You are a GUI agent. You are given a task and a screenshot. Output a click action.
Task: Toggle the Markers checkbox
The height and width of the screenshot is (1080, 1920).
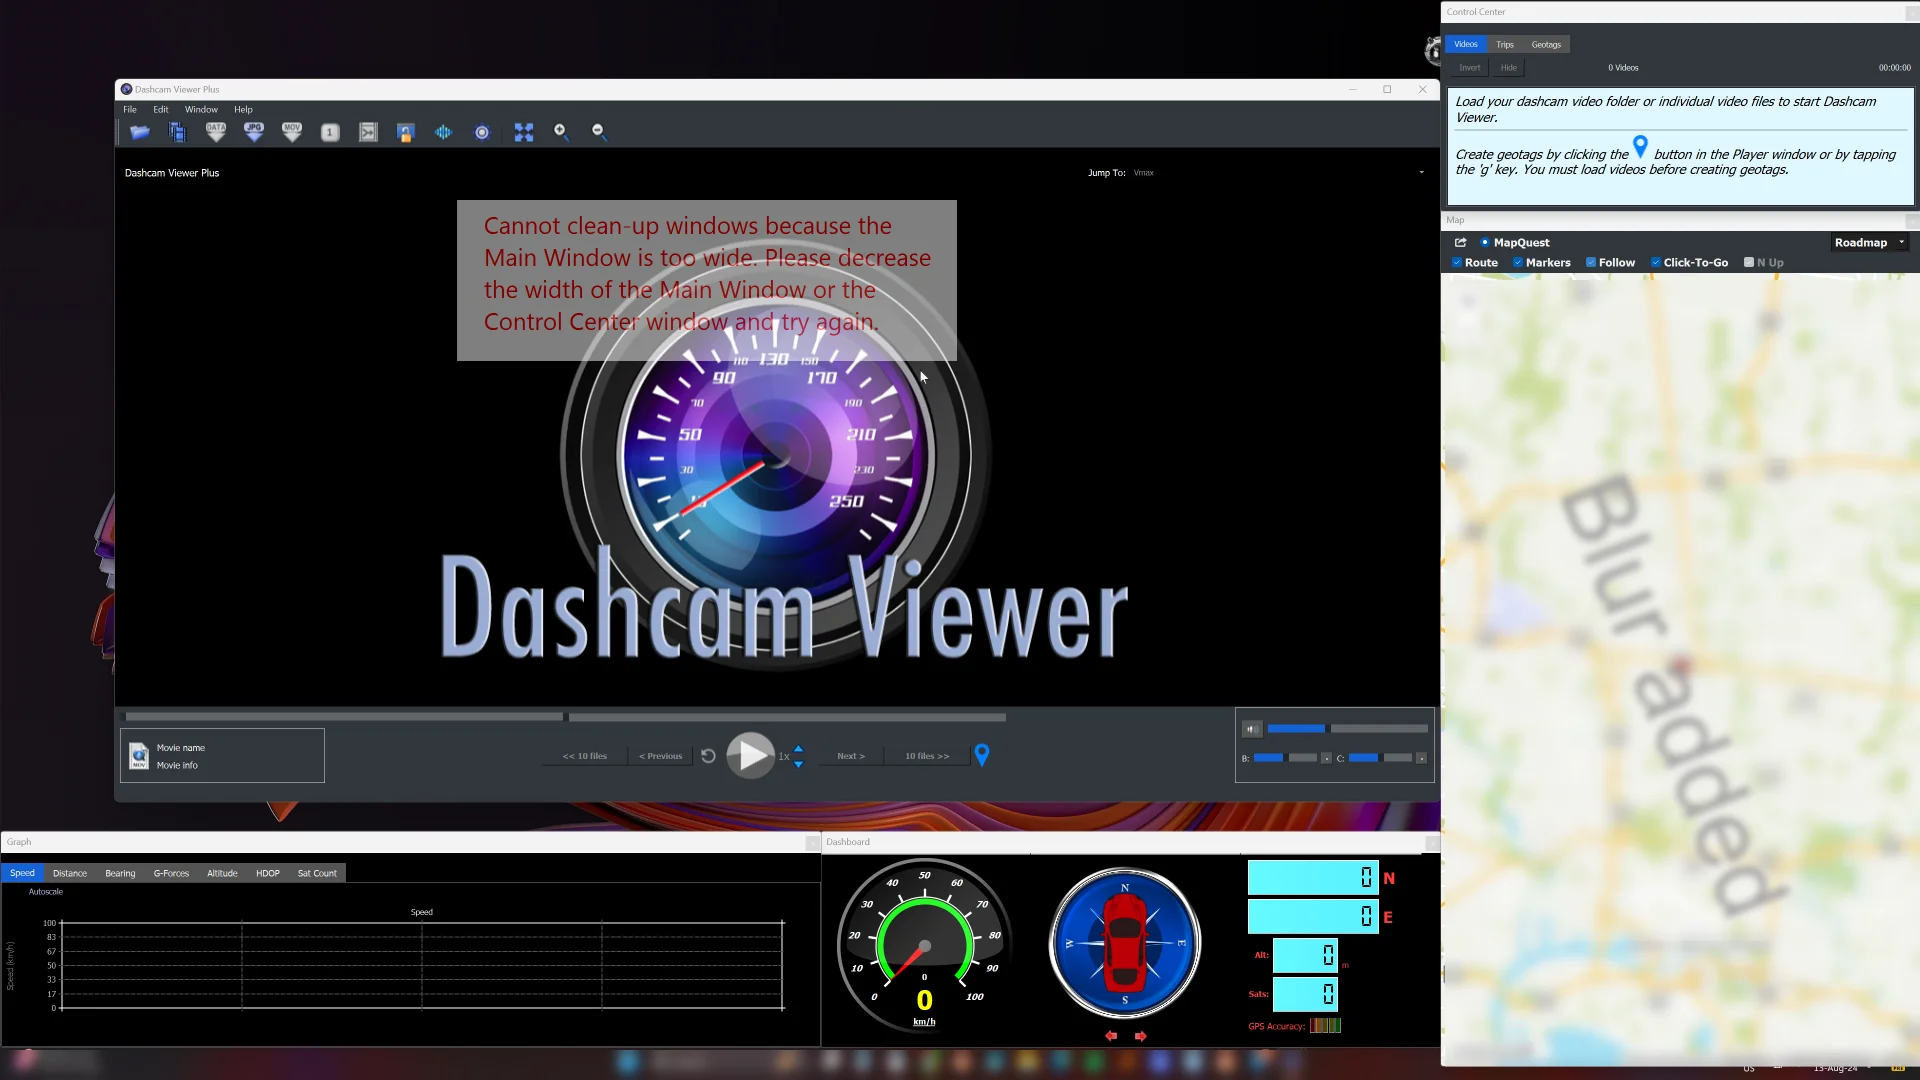click(1518, 263)
